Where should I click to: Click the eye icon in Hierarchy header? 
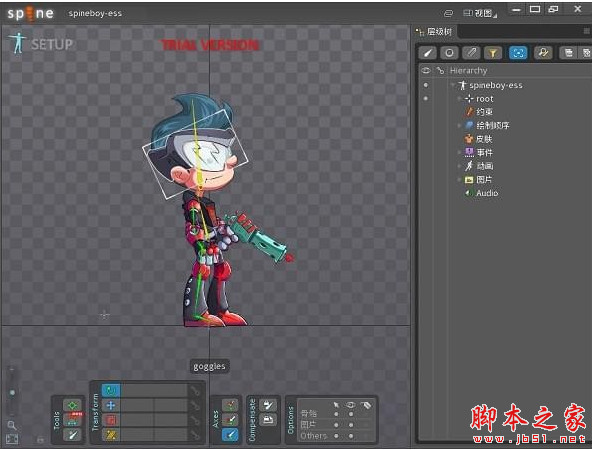426,70
